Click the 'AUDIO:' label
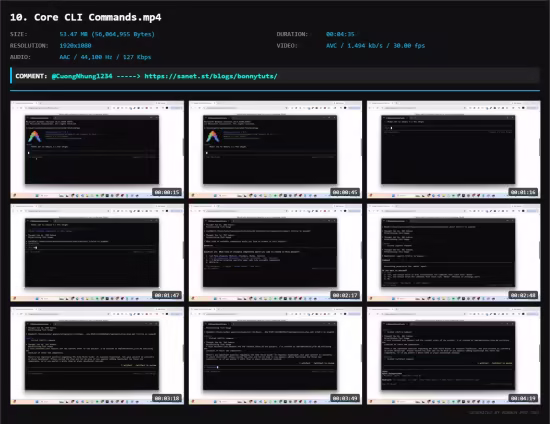 click(x=20, y=57)
